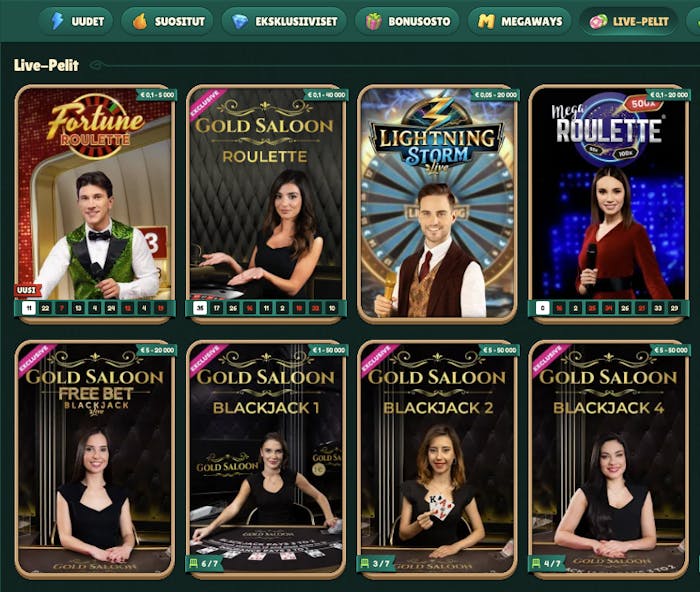700x592 pixels.
Task: Open Lightning Storm Live game
Action: coord(438,203)
